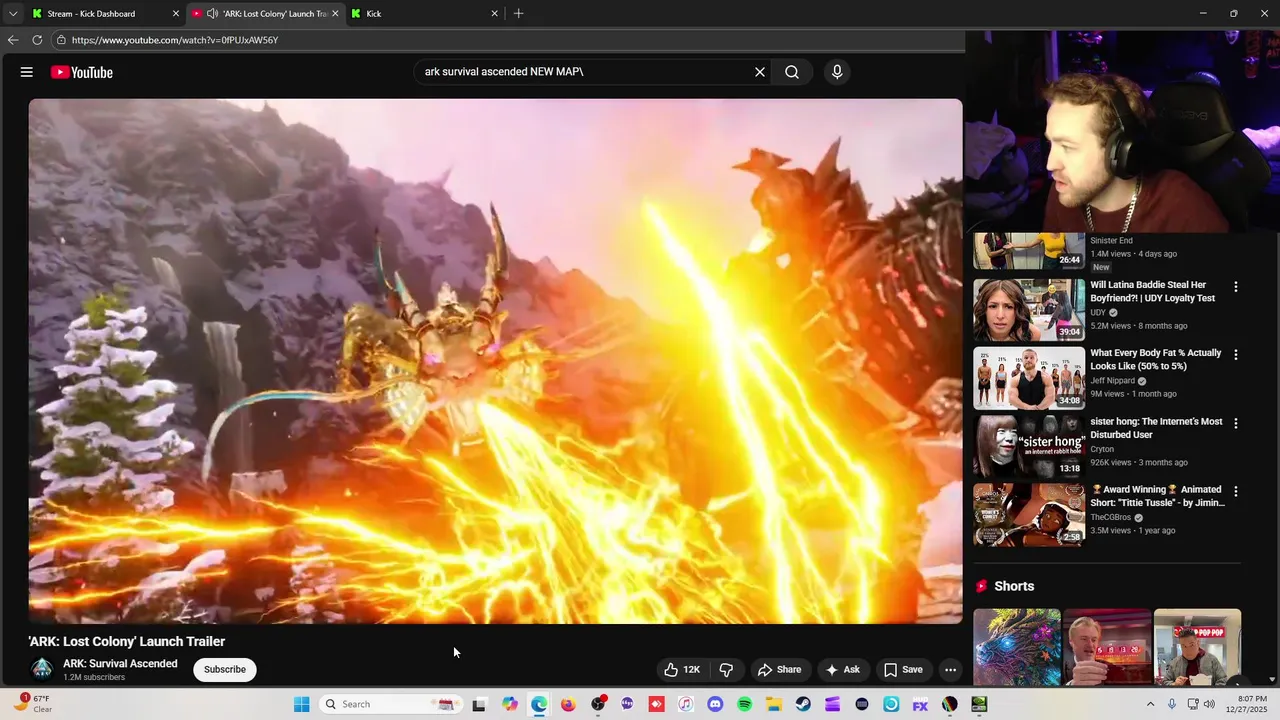Viewport: 1280px width, 720px height.
Task: Open Firefox from the taskbar
Action: [568, 704]
